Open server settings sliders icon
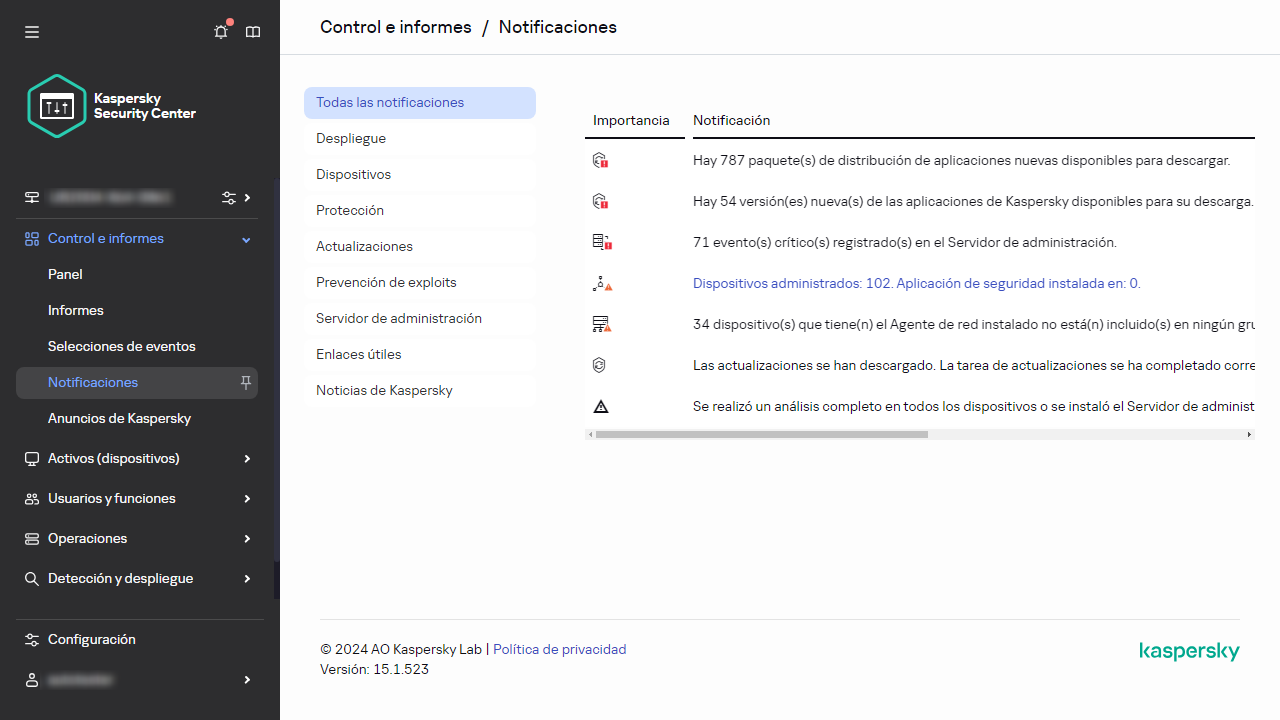1280x720 pixels. [229, 198]
